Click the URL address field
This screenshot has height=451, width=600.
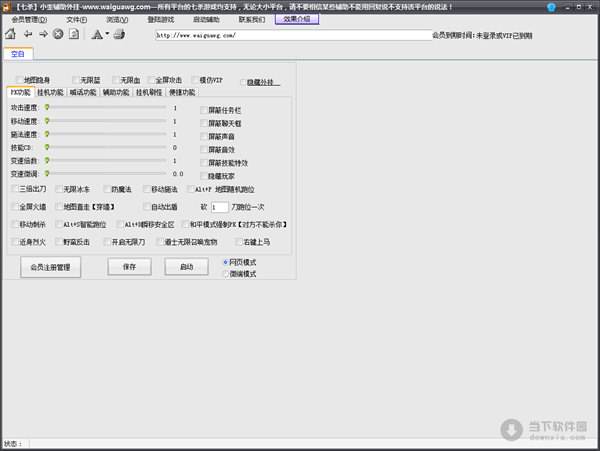(293, 35)
